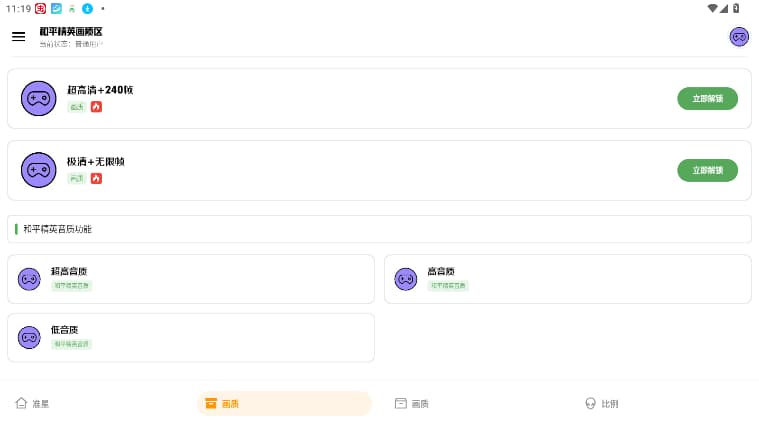The height and width of the screenshot is (427, 759).
Task: Tap the gamepad avatar icon at top right
Action: [739, 37]
